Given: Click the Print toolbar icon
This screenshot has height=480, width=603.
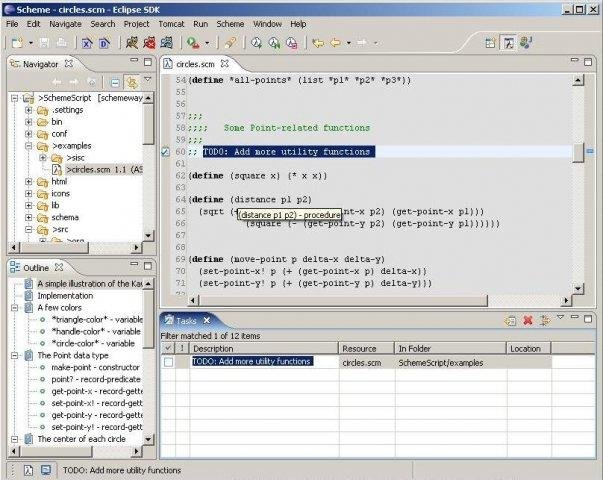Looking at the screenshot, I should point(62,43).
